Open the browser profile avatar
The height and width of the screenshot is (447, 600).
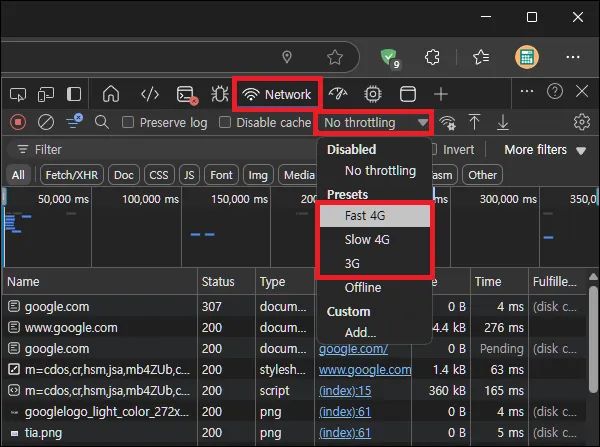pos(527,57)
